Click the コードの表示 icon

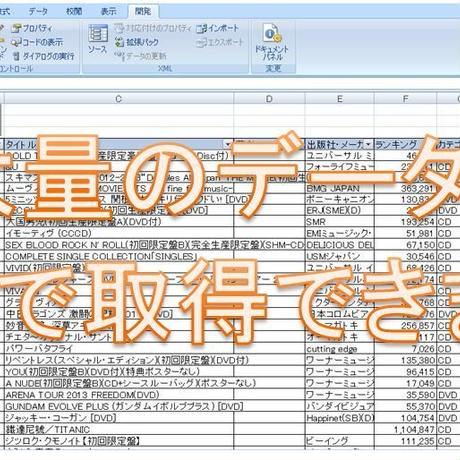point(16,42)
